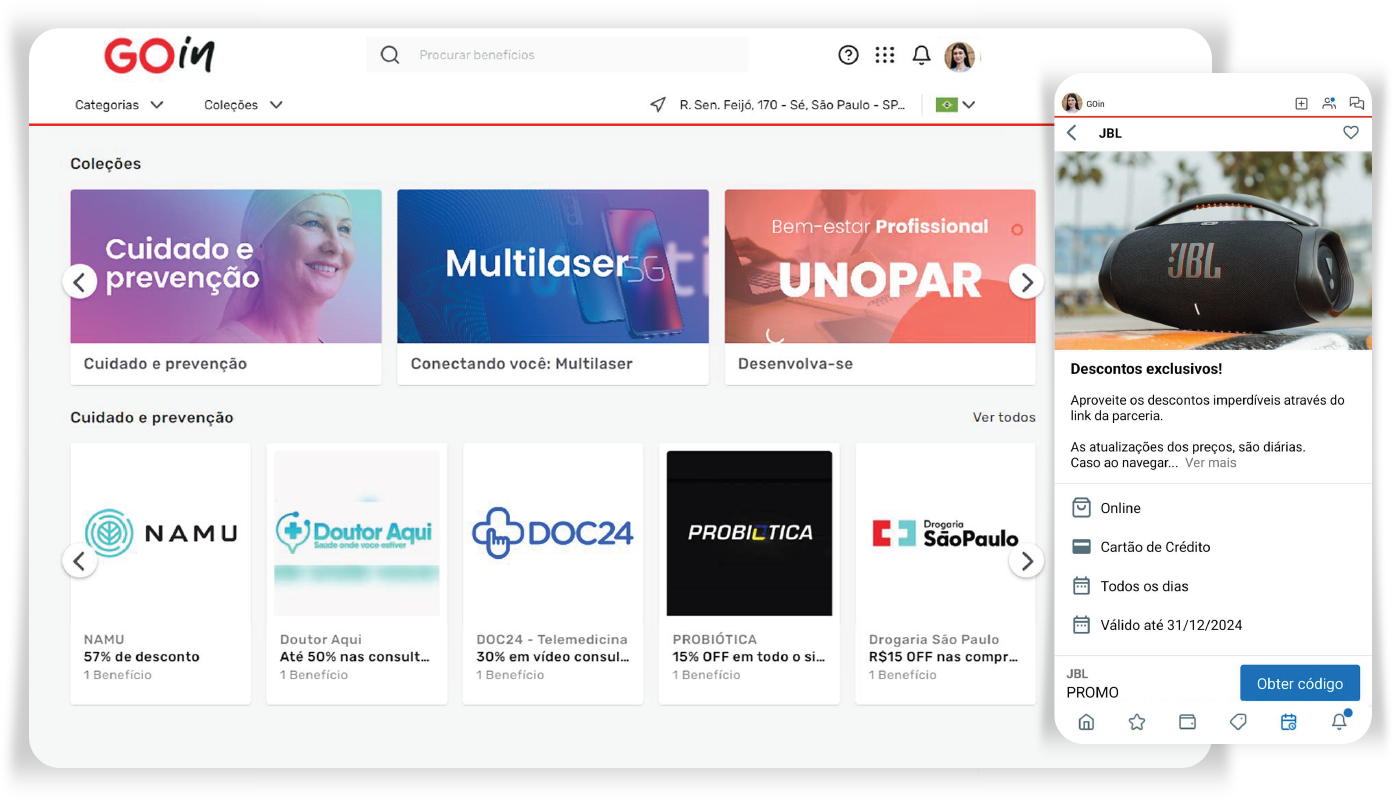The image size is (1394, 803).
Task: Open the apps grid icon
Action: click(885, 55)
